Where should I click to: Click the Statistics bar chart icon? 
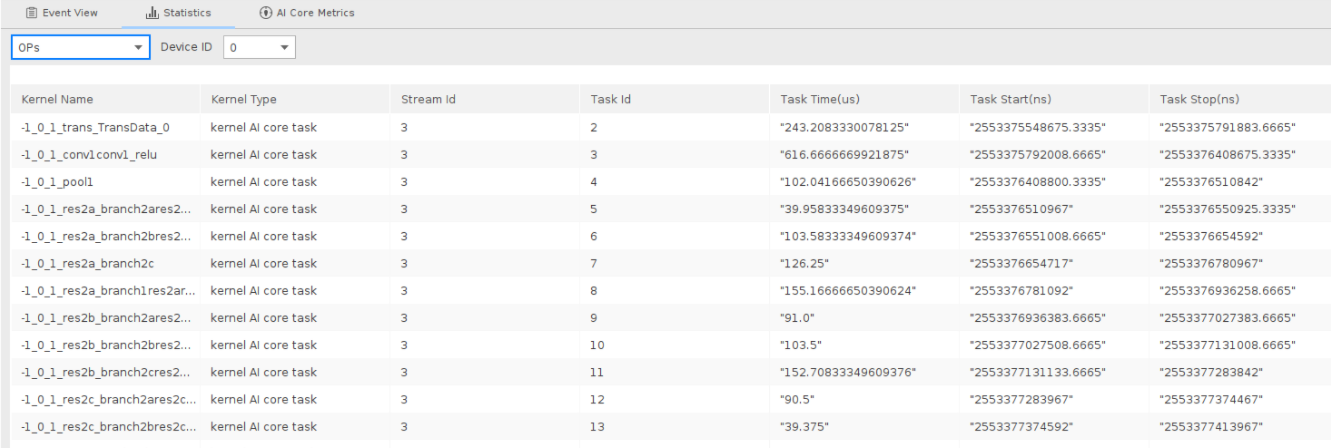(x=153, y=13)
